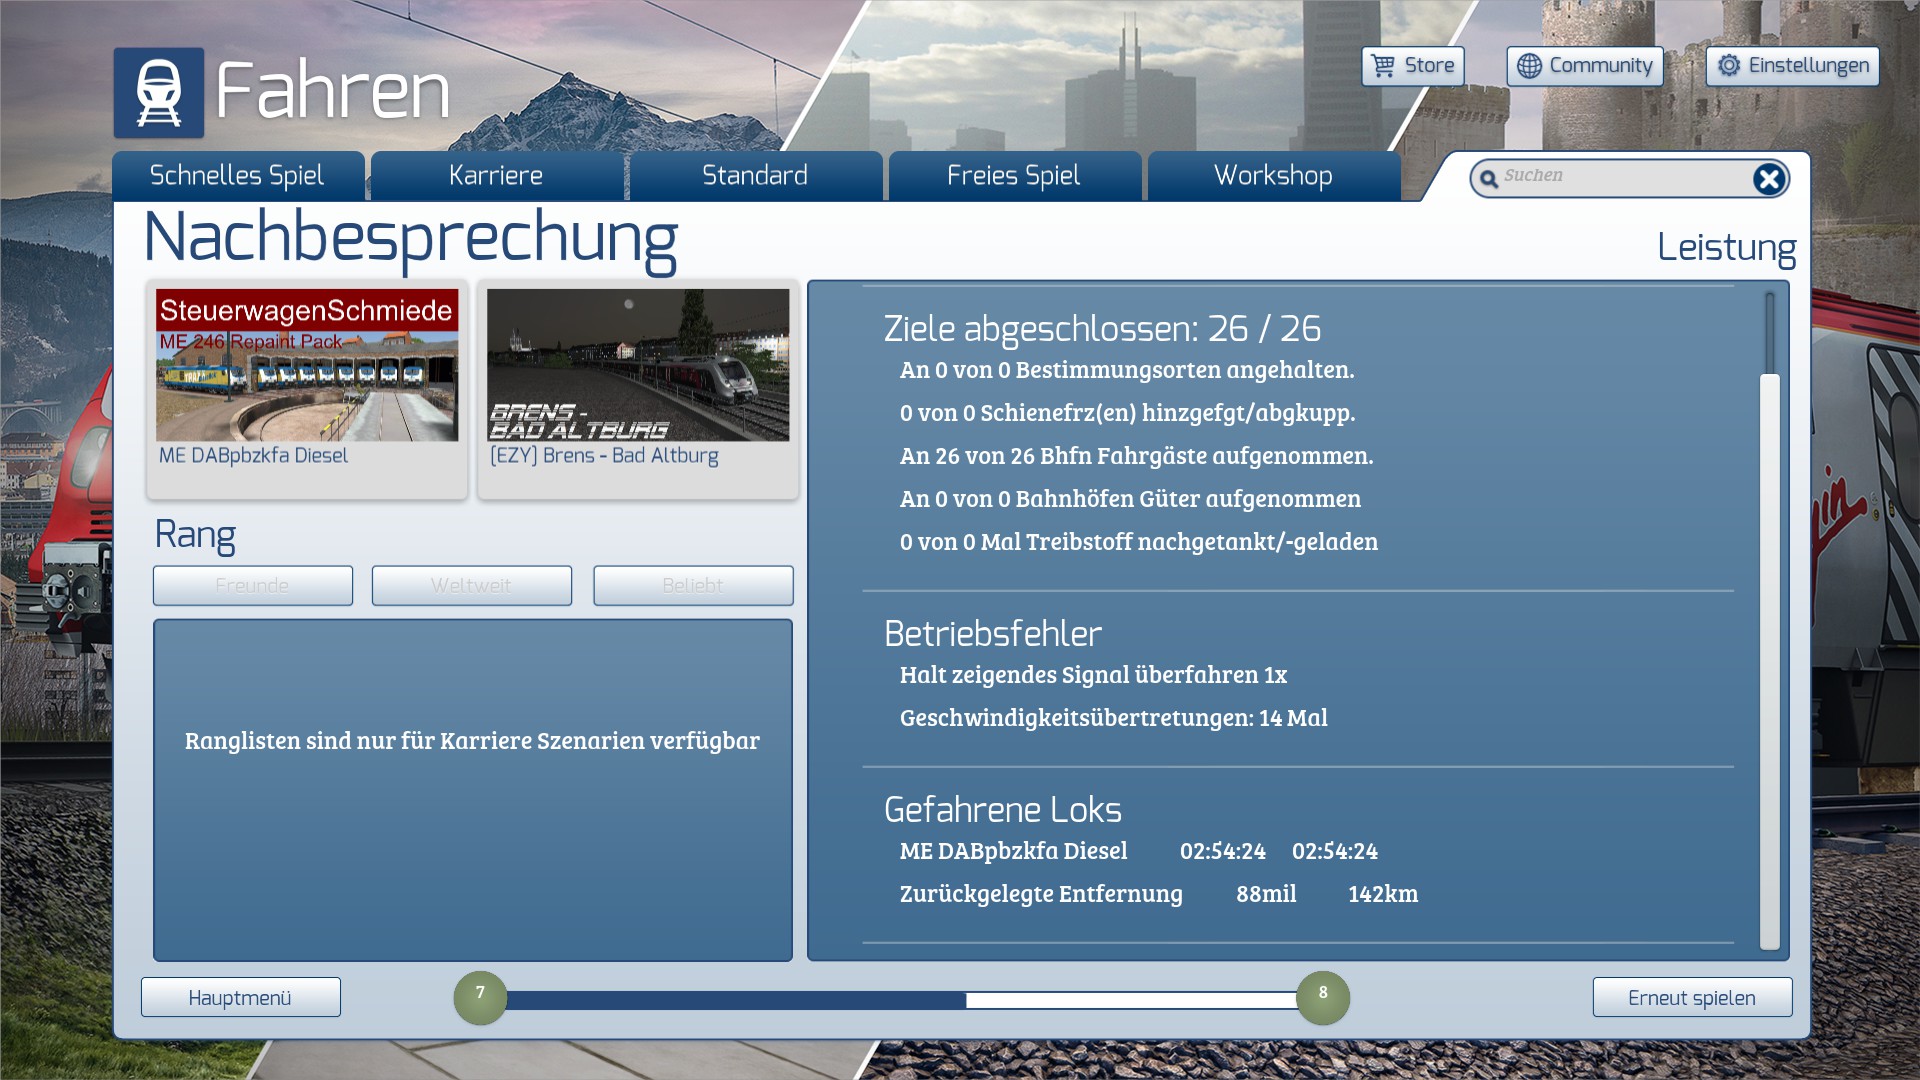Screen dimensions: 1920x1080
Task: Open the Workshop tab
Action: click(x=1273, y=176)
